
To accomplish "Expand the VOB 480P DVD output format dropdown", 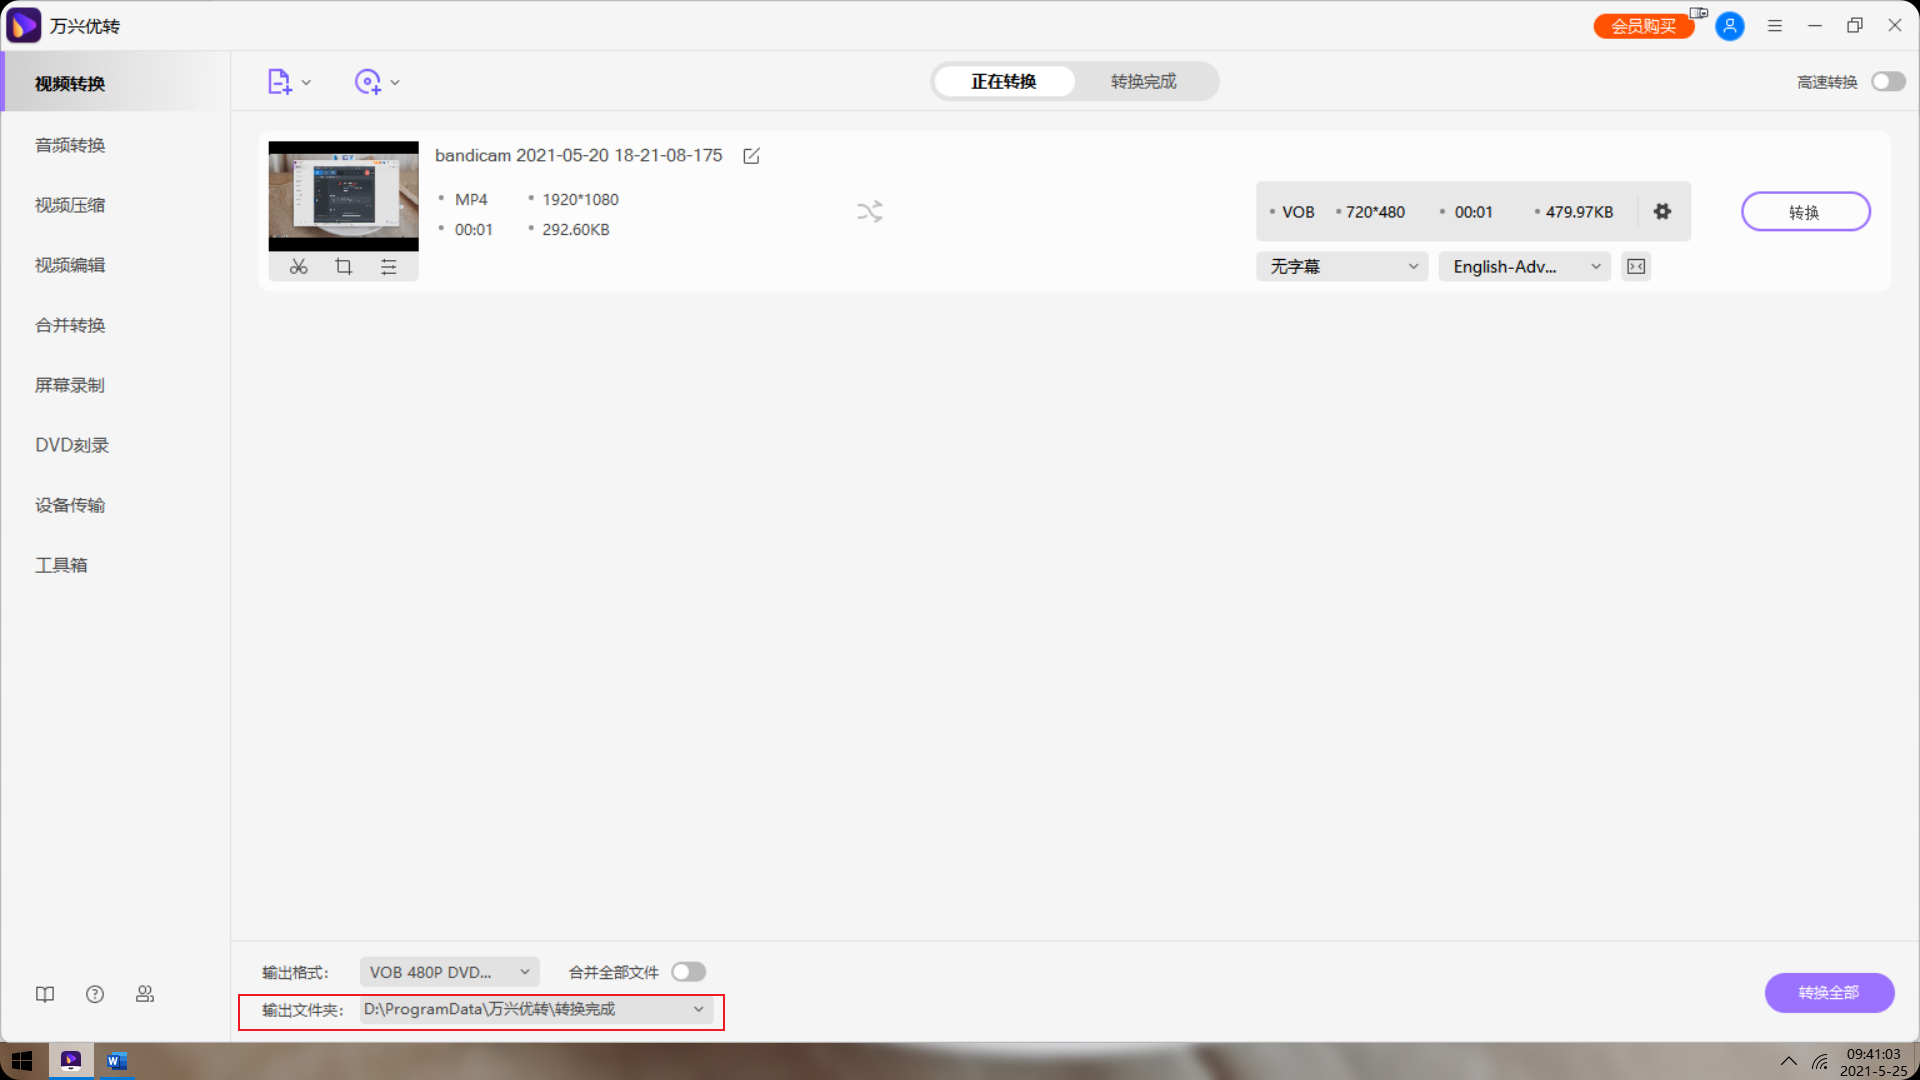I will (449, 972).
